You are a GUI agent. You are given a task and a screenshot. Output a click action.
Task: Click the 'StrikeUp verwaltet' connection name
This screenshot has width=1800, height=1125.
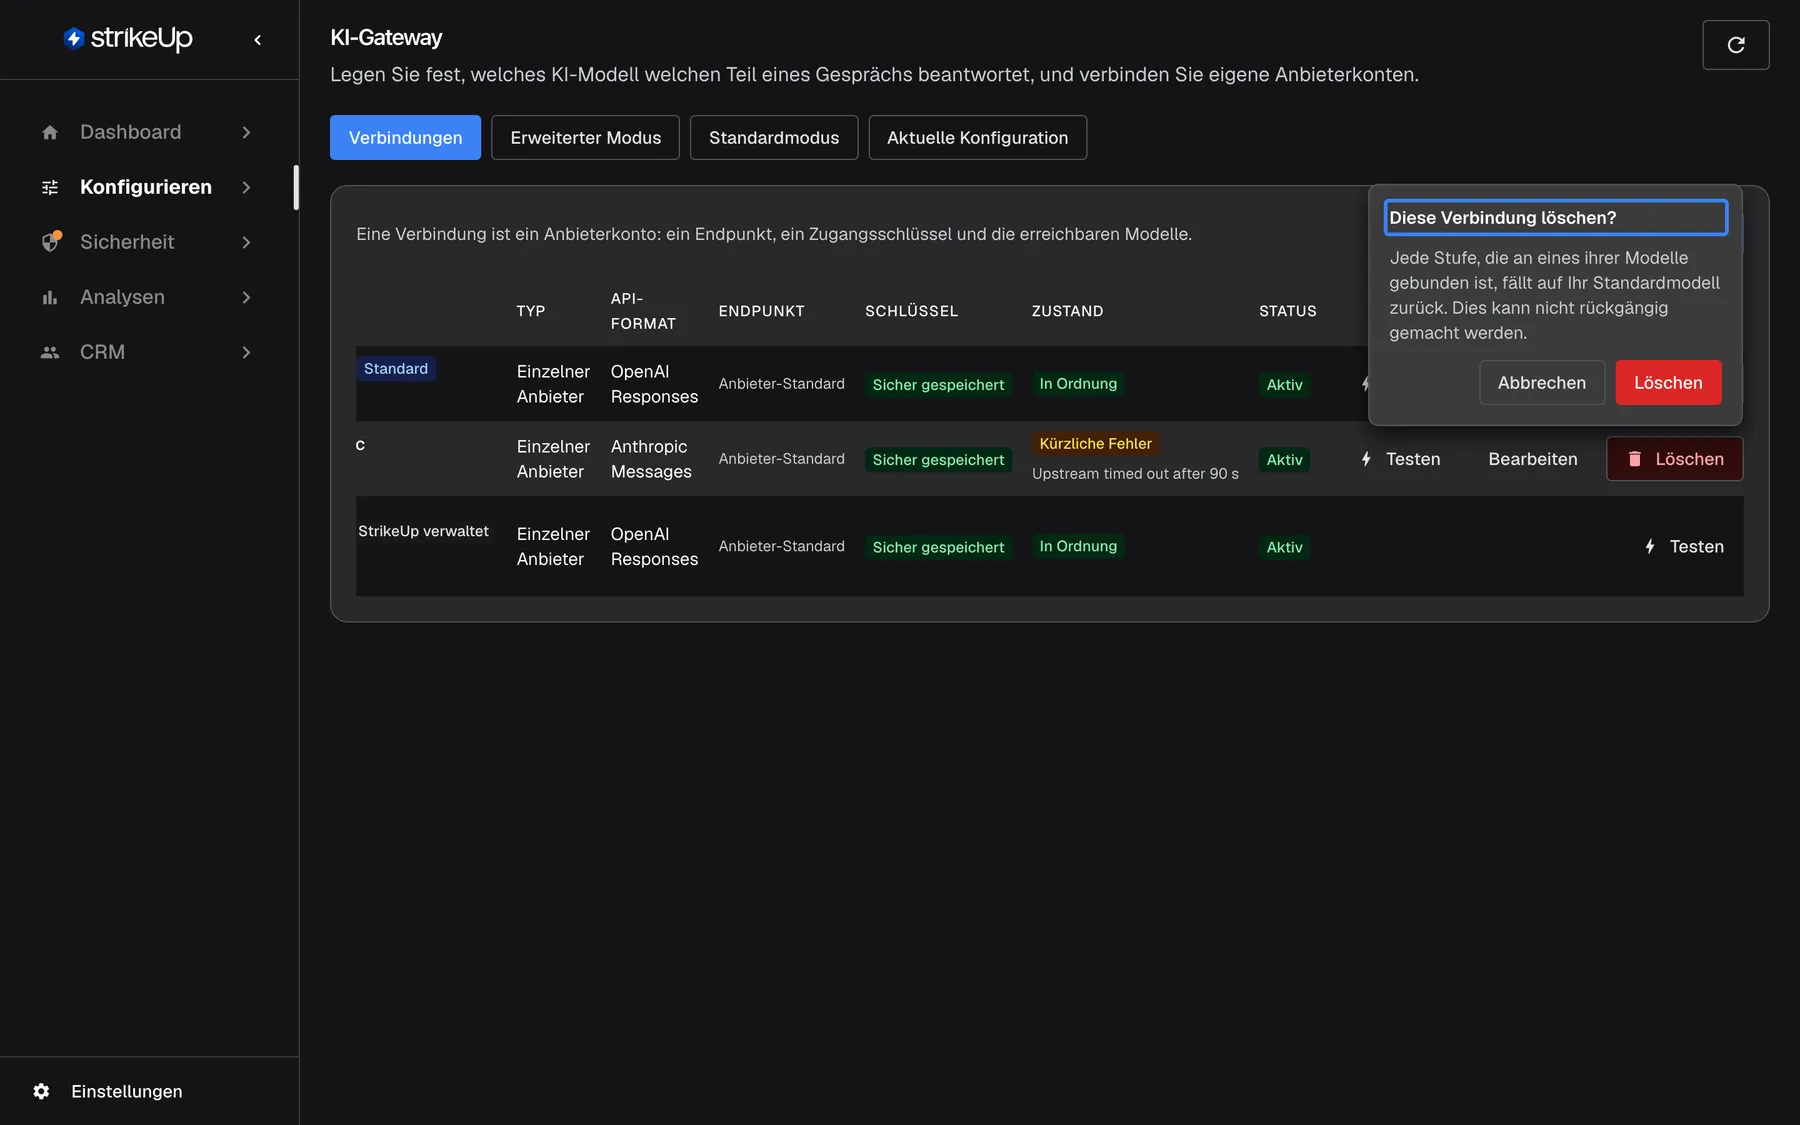coord(423,531)
